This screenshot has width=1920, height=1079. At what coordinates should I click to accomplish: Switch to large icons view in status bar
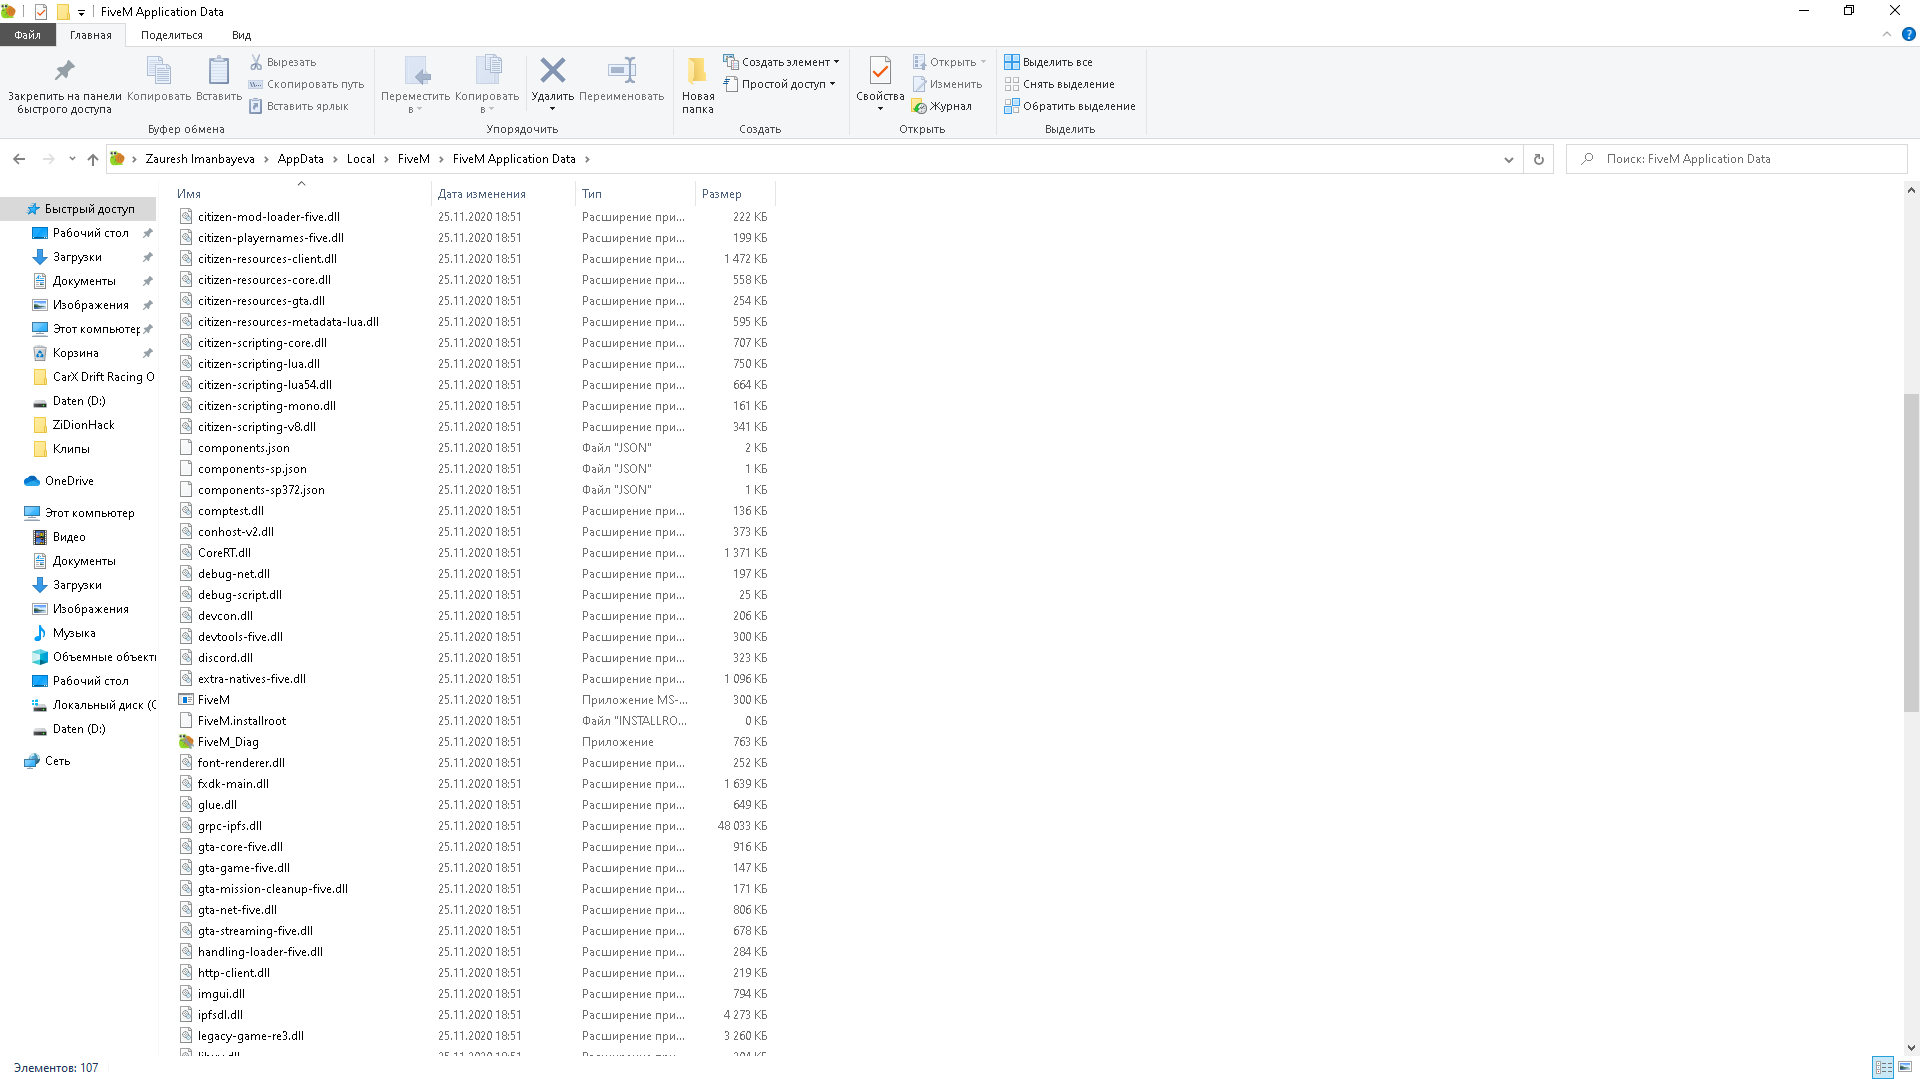[x=1905, y=1067]
